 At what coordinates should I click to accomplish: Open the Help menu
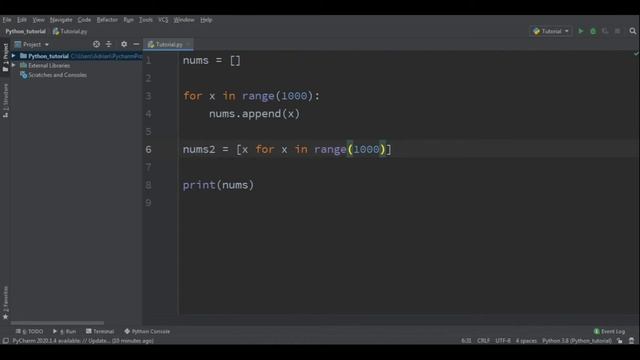[x=206, y=20]
